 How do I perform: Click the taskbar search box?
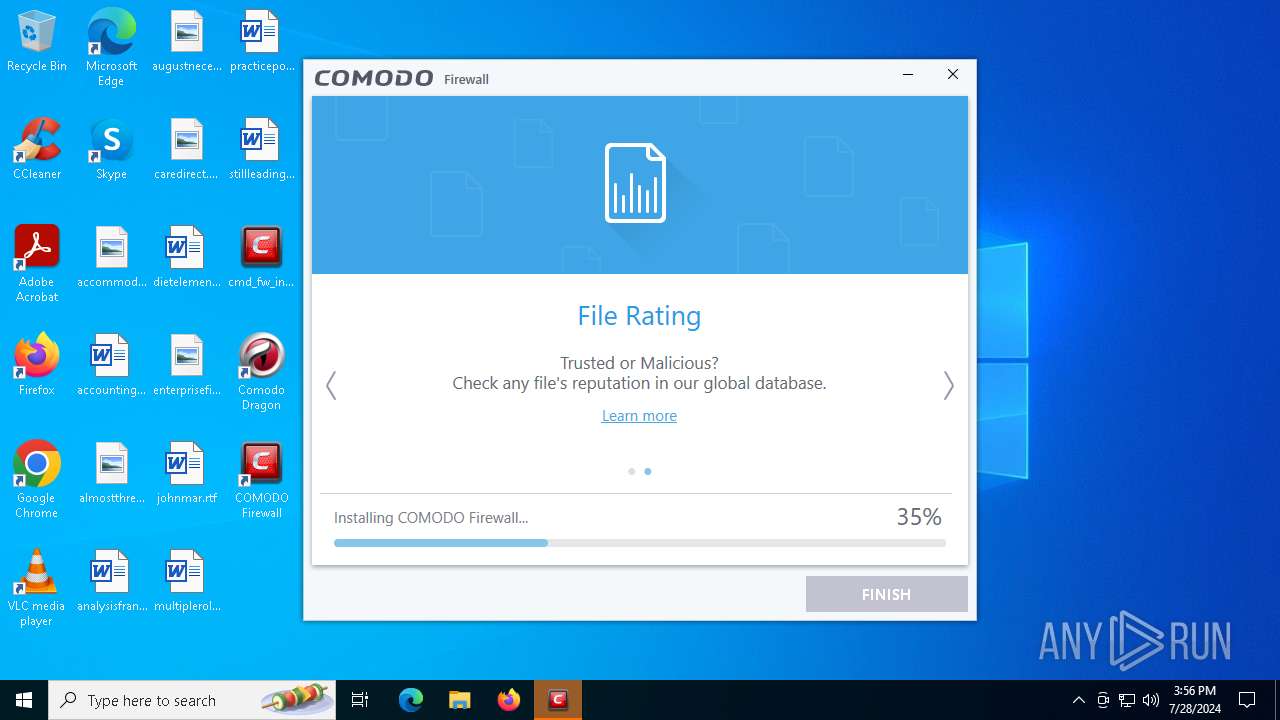(192, 700)
